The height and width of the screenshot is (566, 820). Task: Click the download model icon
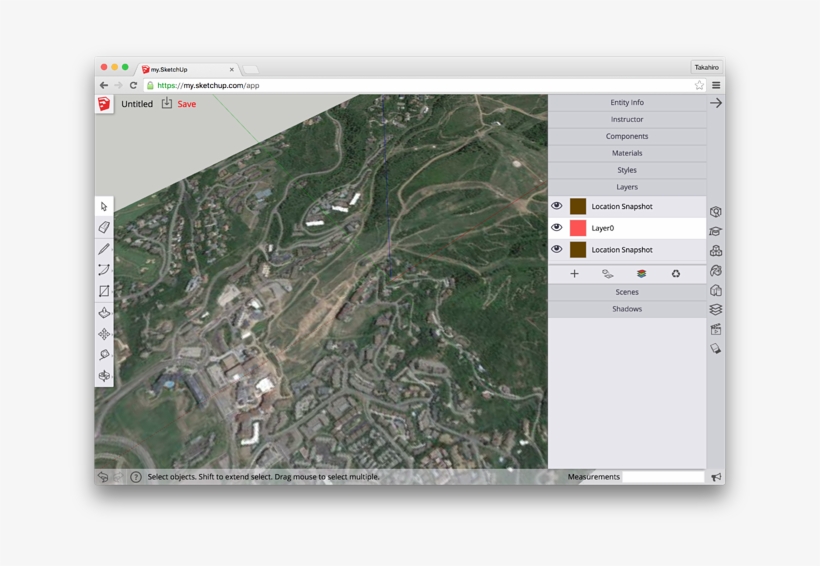[x=166, y=103]
